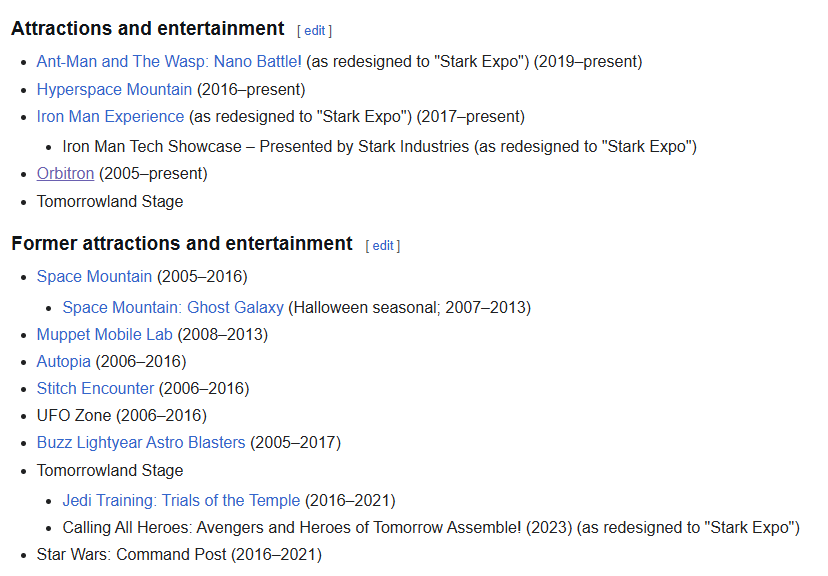Follow the Autopia link
This screenshot has height=576, width=828.
tap(63, 361)
